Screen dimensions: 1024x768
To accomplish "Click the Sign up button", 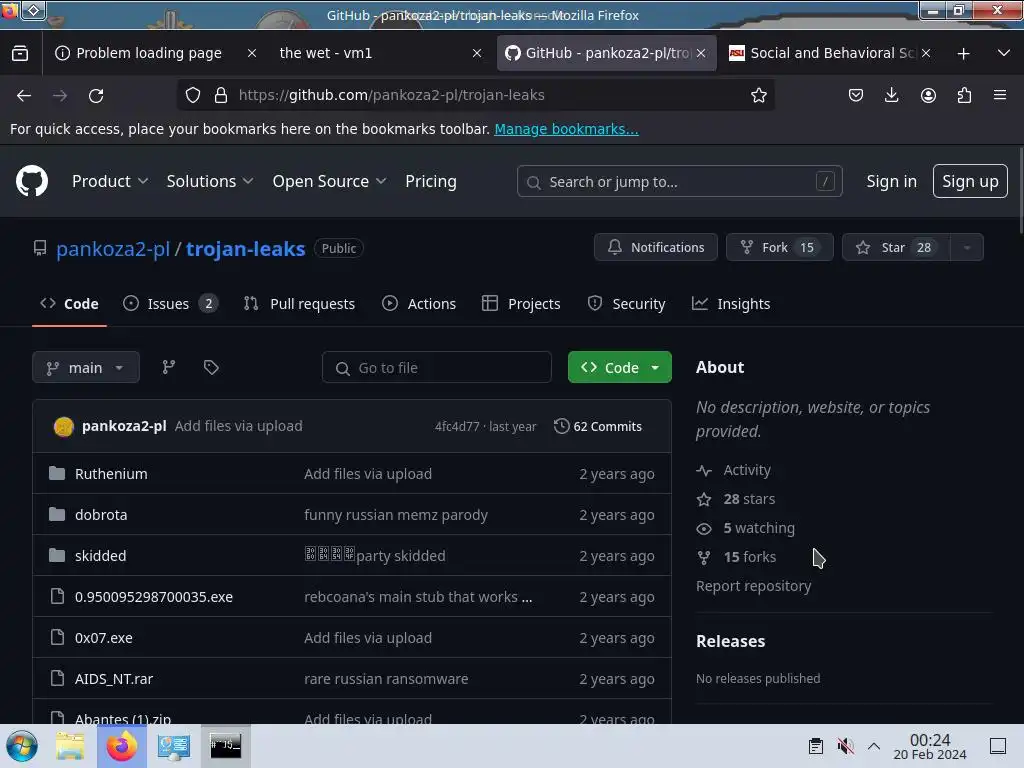I will pos(970,181).
